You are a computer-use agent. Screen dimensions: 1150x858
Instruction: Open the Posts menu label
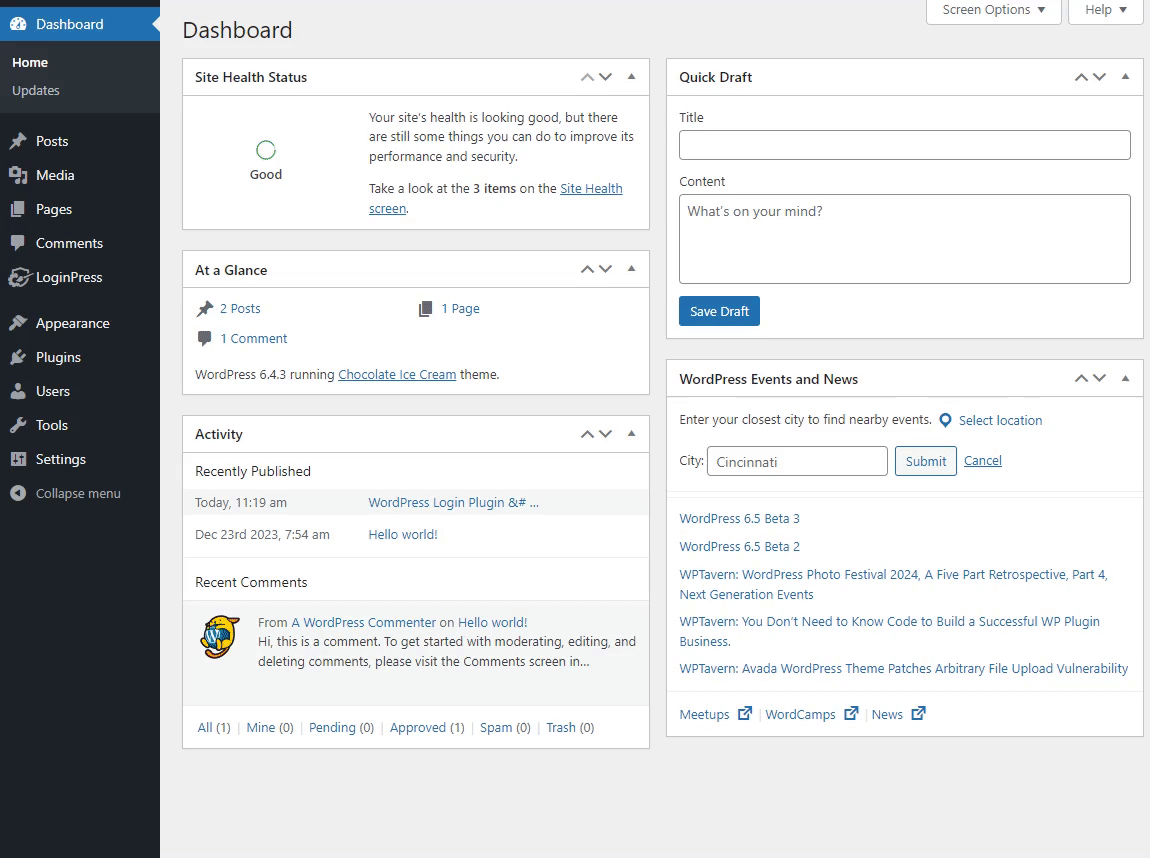[x=52, y=141]
